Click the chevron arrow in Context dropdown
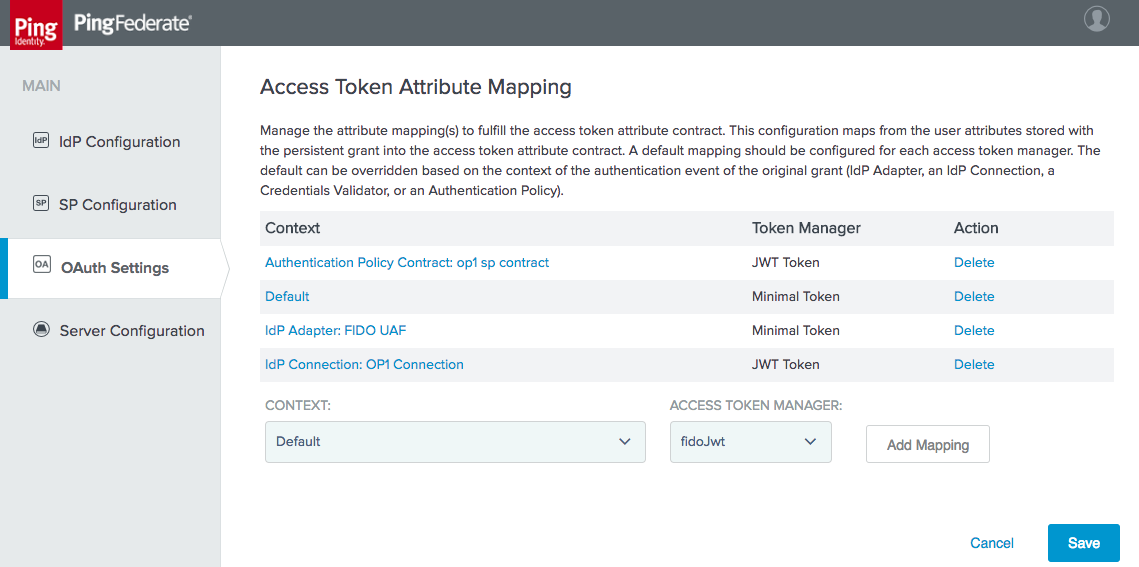This screenshot has width=1139, height=567. tap(624, 441)
